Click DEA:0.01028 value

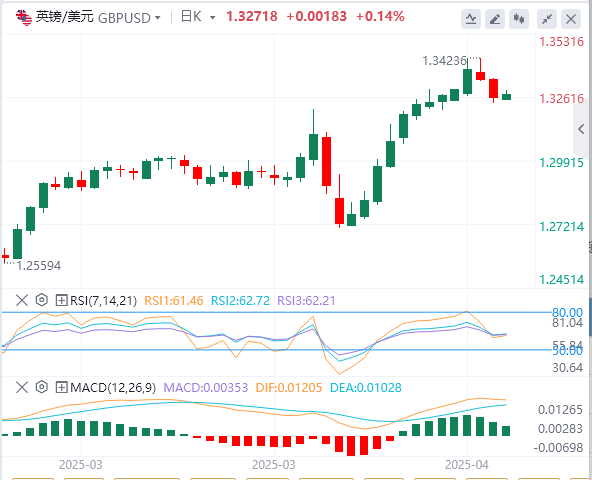click(365, 387)
